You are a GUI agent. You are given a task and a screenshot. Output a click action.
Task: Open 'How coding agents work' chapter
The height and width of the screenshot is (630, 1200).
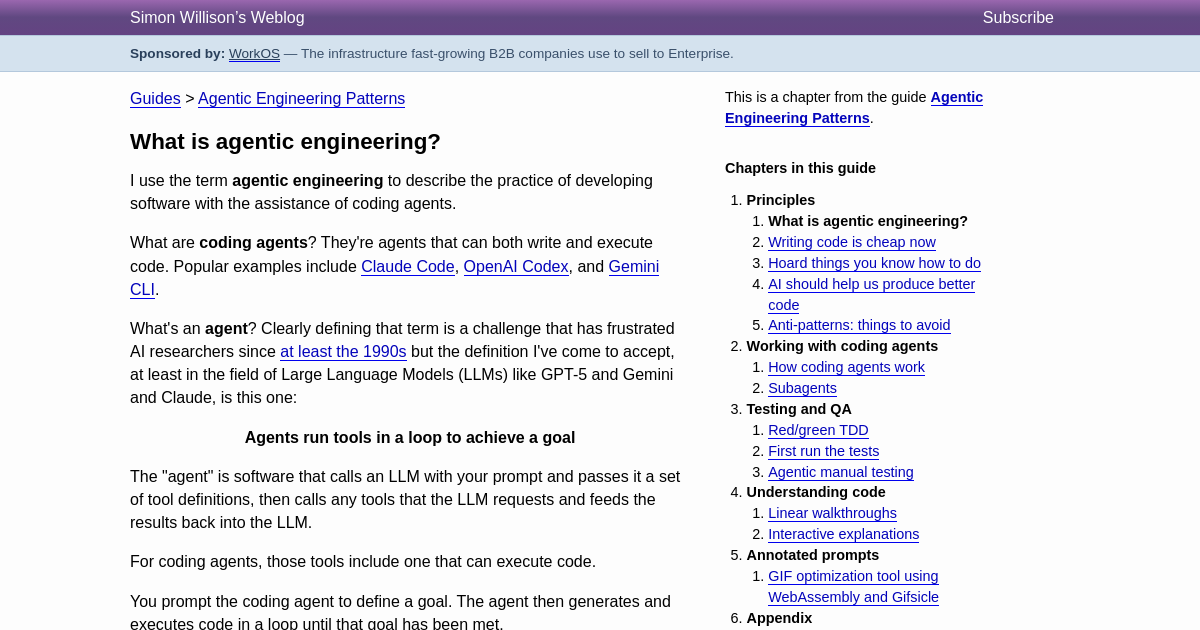point(846,367)
